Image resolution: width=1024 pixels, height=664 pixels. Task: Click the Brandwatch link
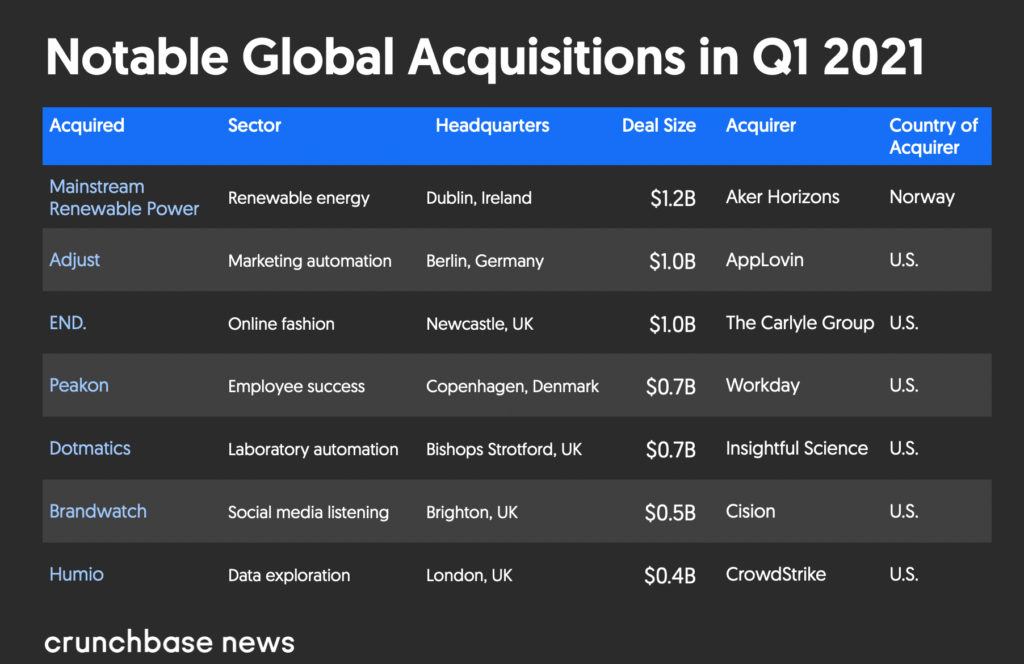click(98, 511)
